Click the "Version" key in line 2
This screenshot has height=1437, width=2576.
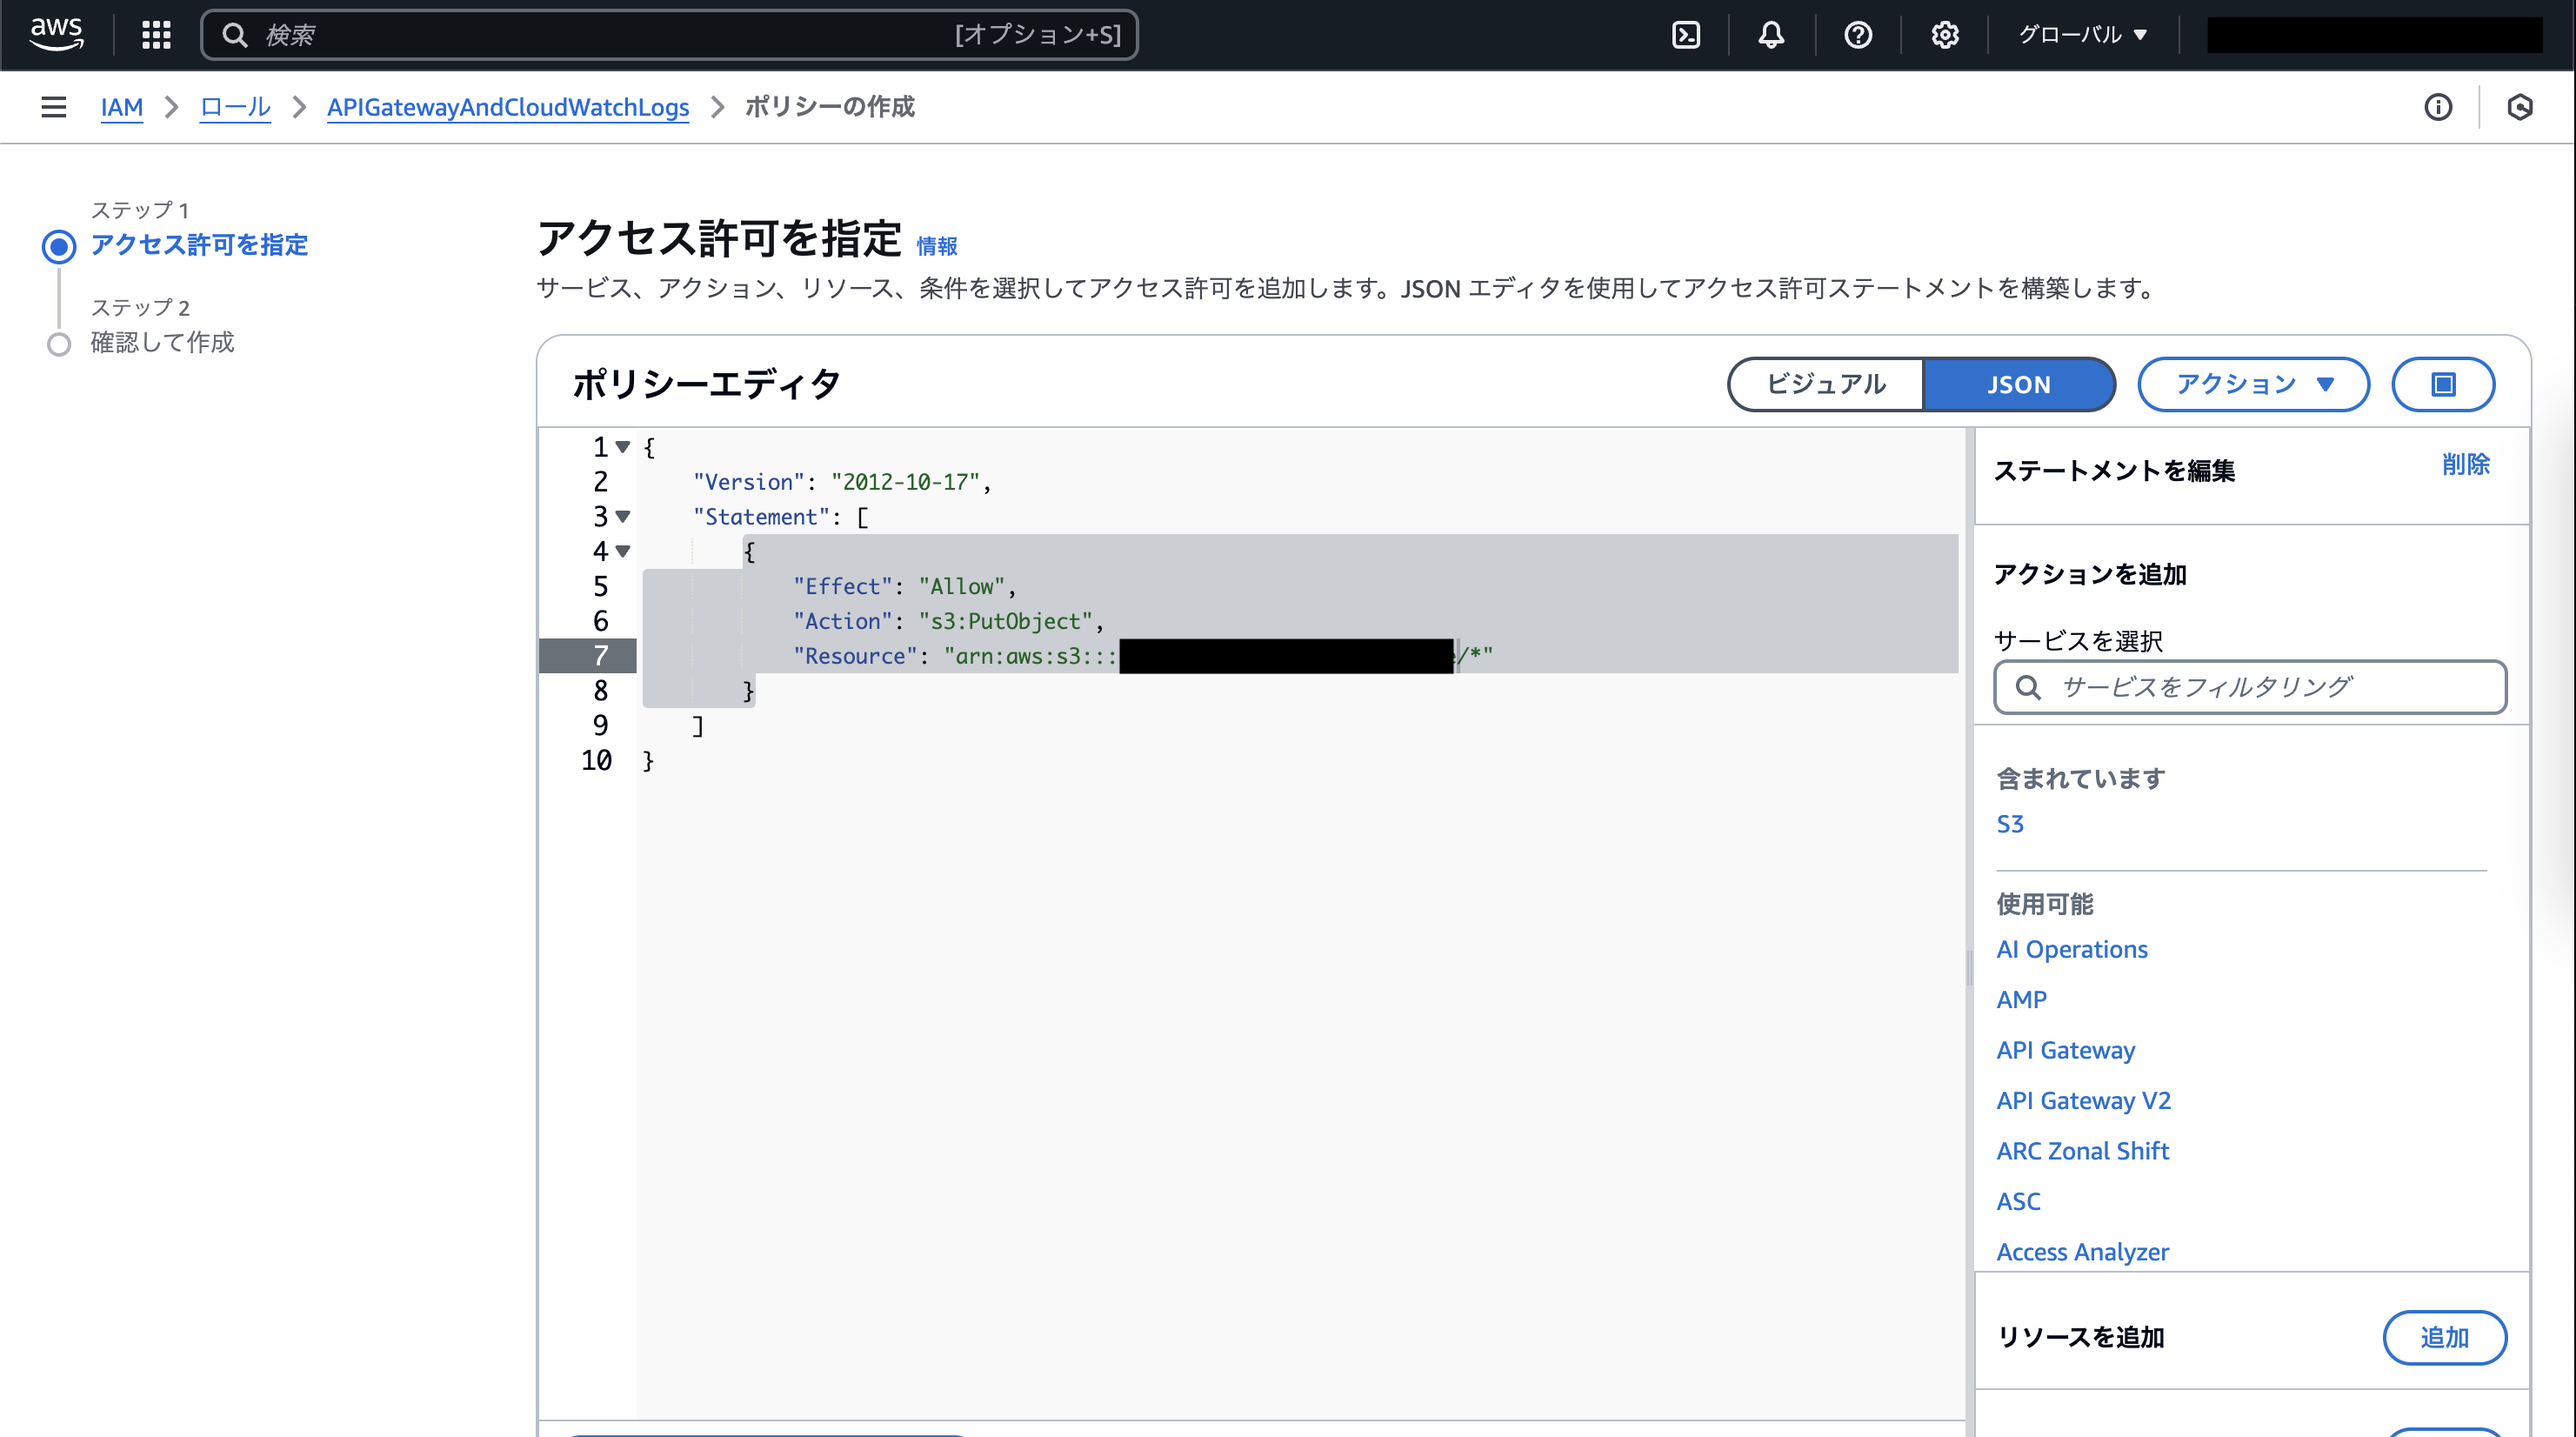tap(749, 482)
